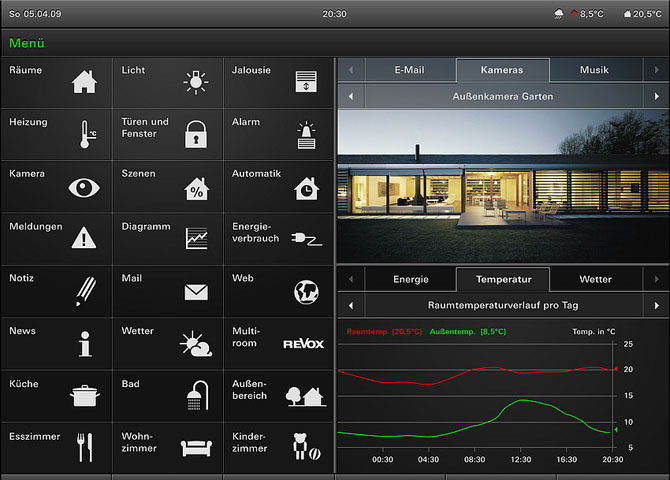Launch the Web globe icon

(306, 291)
